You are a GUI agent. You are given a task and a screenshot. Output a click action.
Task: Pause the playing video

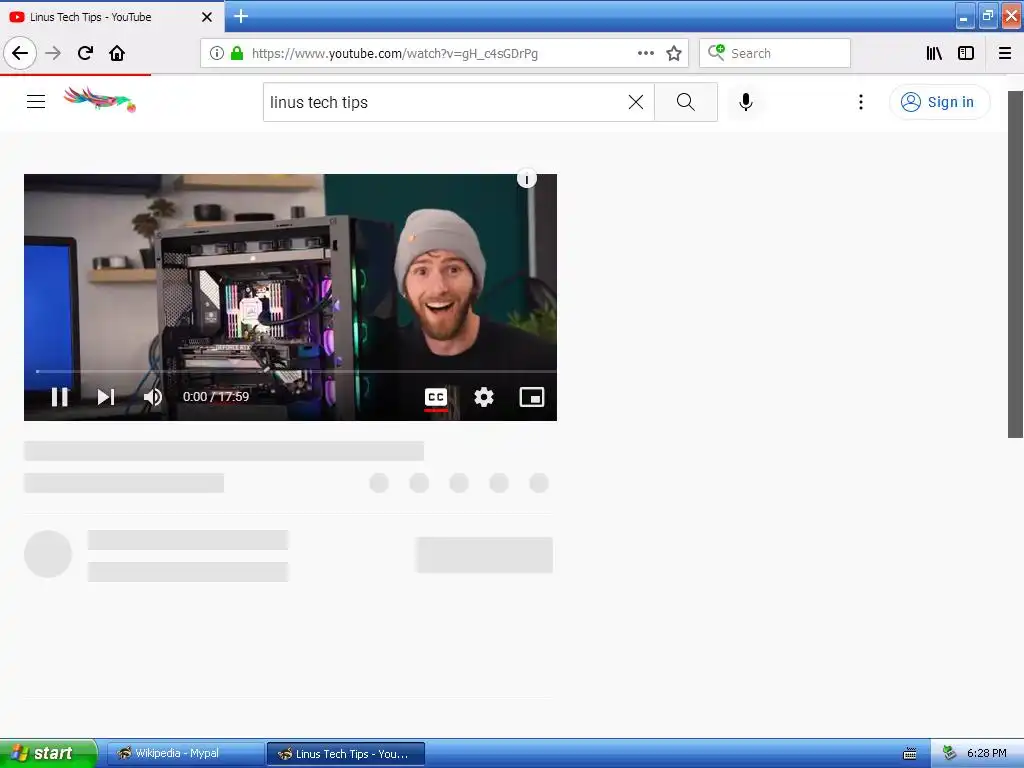pyautogui.click(x=59, y=396)
